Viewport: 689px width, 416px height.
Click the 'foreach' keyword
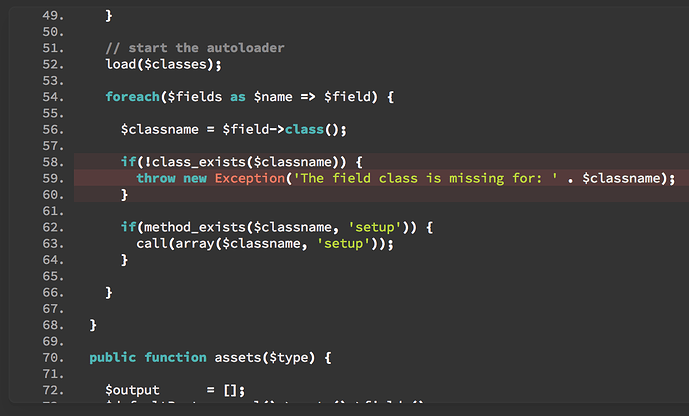(x=132, y=97)
